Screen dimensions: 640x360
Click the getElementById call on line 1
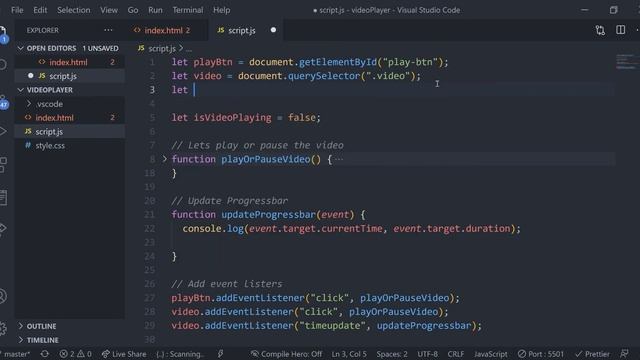(x=338, y=62)
